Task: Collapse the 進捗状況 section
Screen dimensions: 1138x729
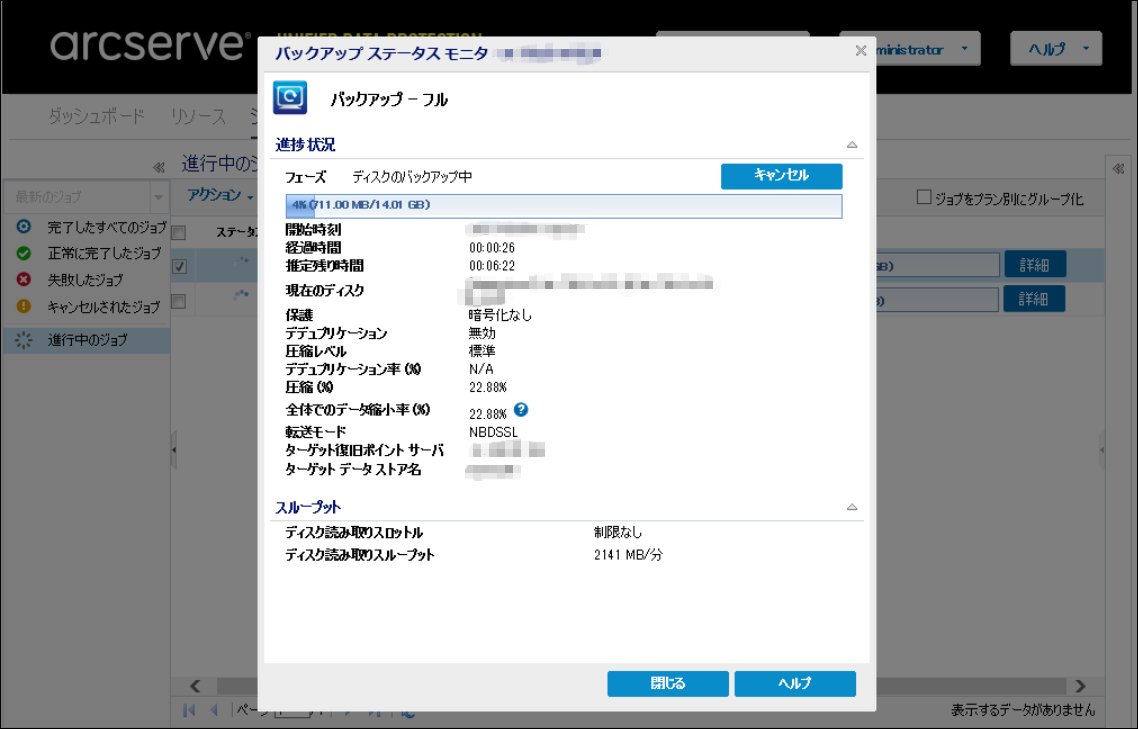Action: (x=852, y=145)
